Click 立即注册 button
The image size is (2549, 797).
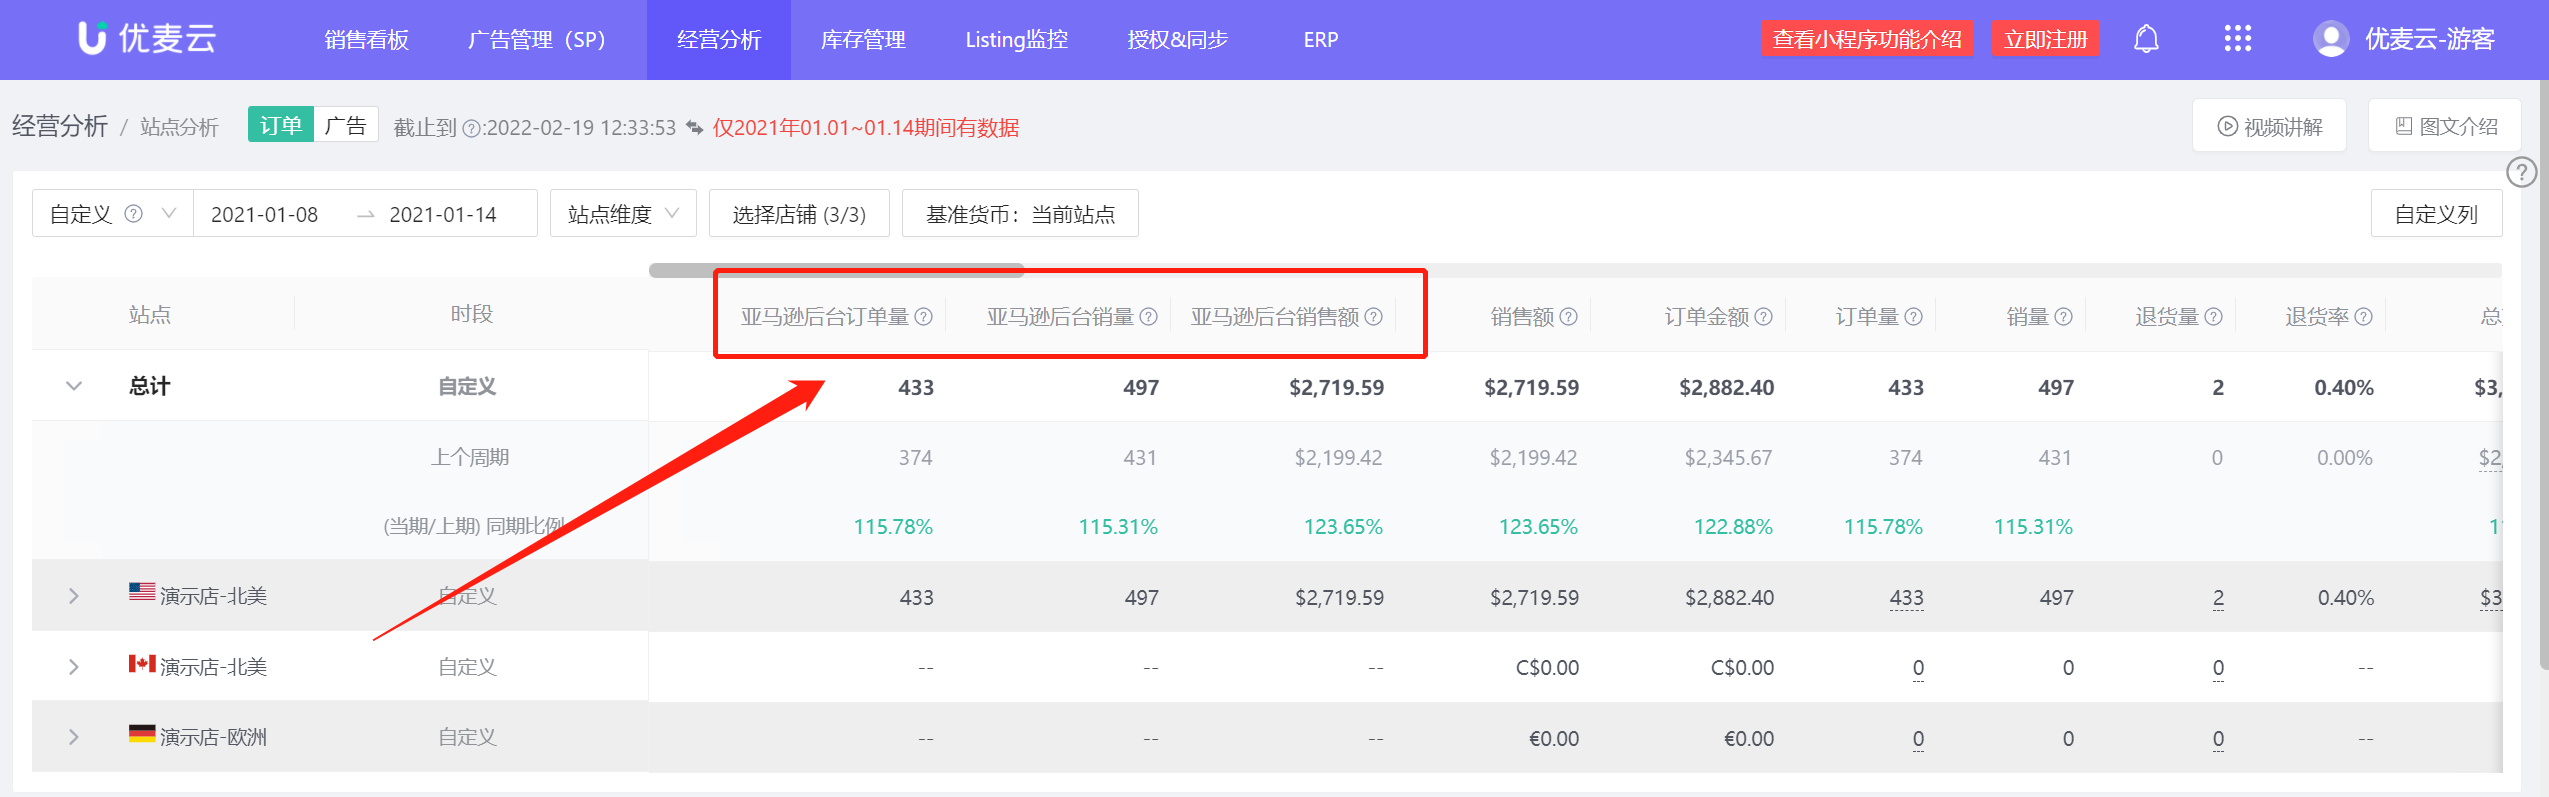coord(2045,39)
